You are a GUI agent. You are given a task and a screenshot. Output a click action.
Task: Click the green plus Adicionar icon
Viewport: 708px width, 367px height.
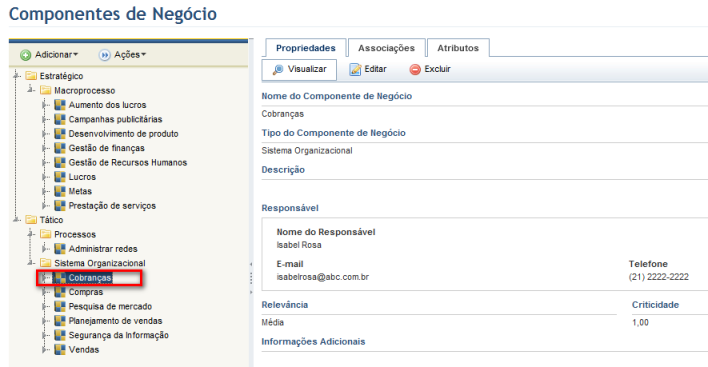click(x=26, y=55)
